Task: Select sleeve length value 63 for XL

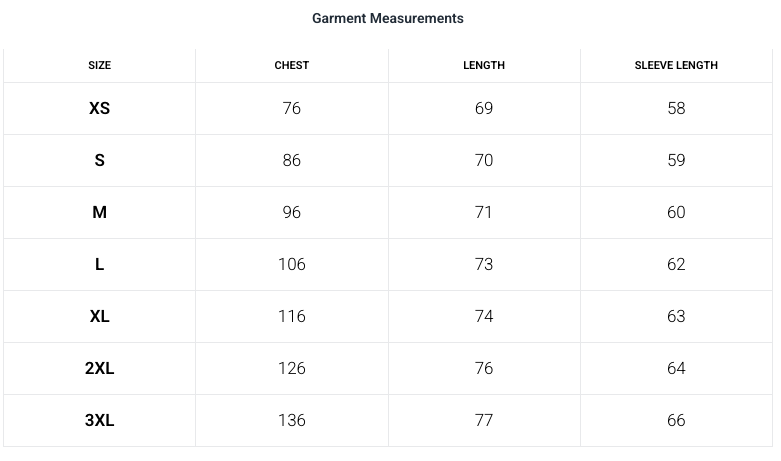Action: (676, 316)
